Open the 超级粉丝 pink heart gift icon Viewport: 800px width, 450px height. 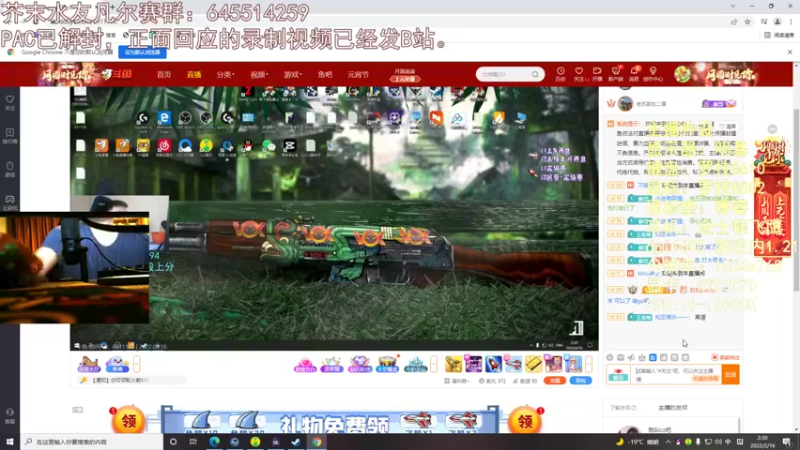point(305,364)
